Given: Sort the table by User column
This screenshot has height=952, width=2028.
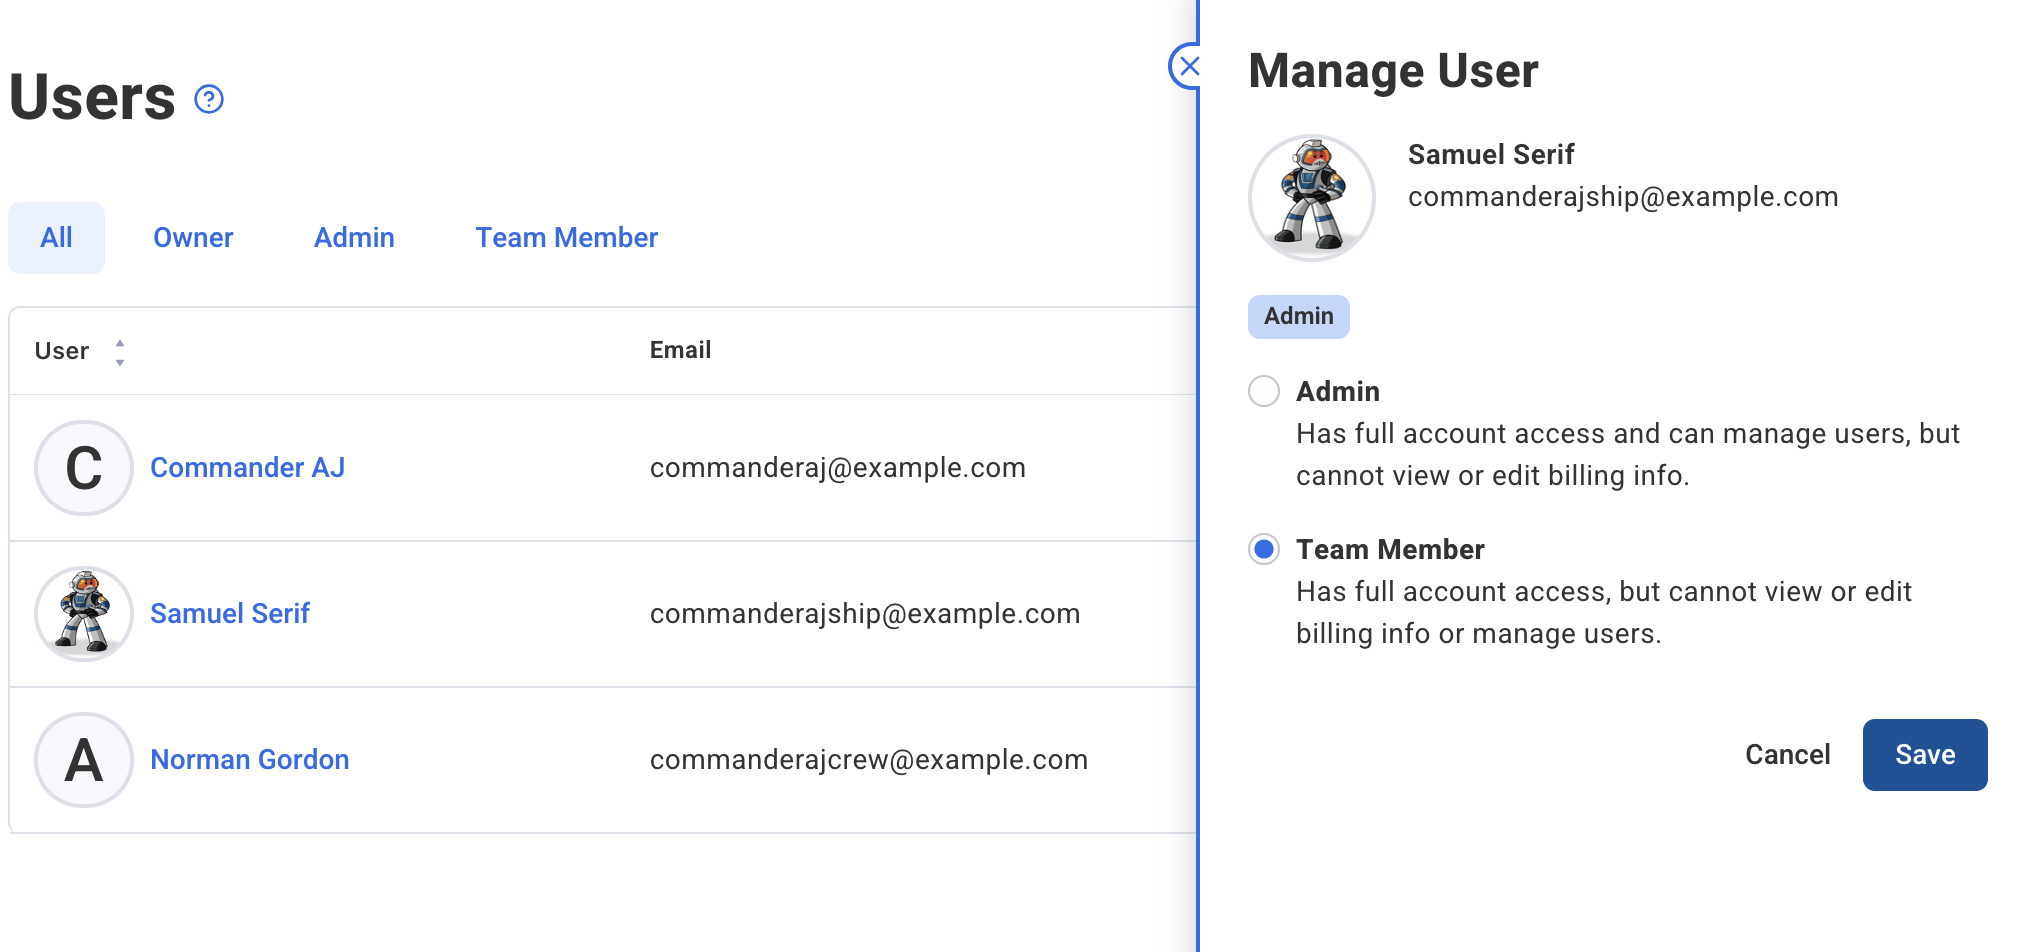Looking at the screenshot, I should tap(120, 352).
